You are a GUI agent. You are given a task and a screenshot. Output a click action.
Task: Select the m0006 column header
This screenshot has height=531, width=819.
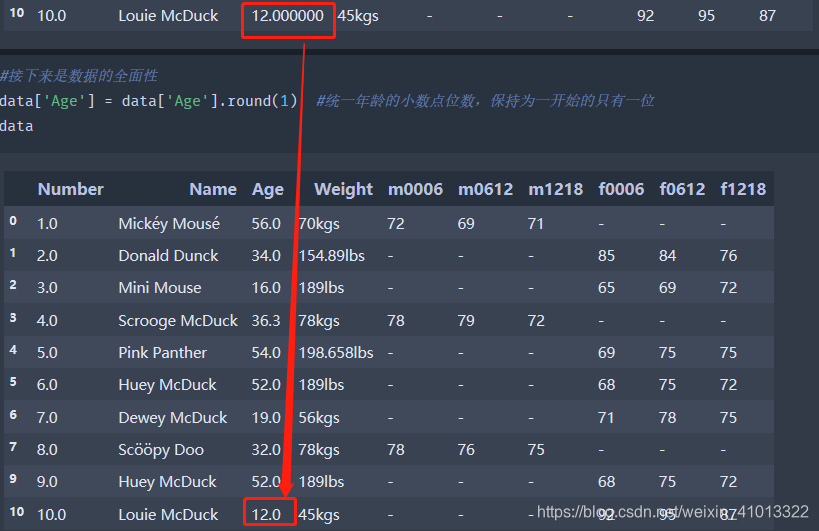click(x=415, y=189)
